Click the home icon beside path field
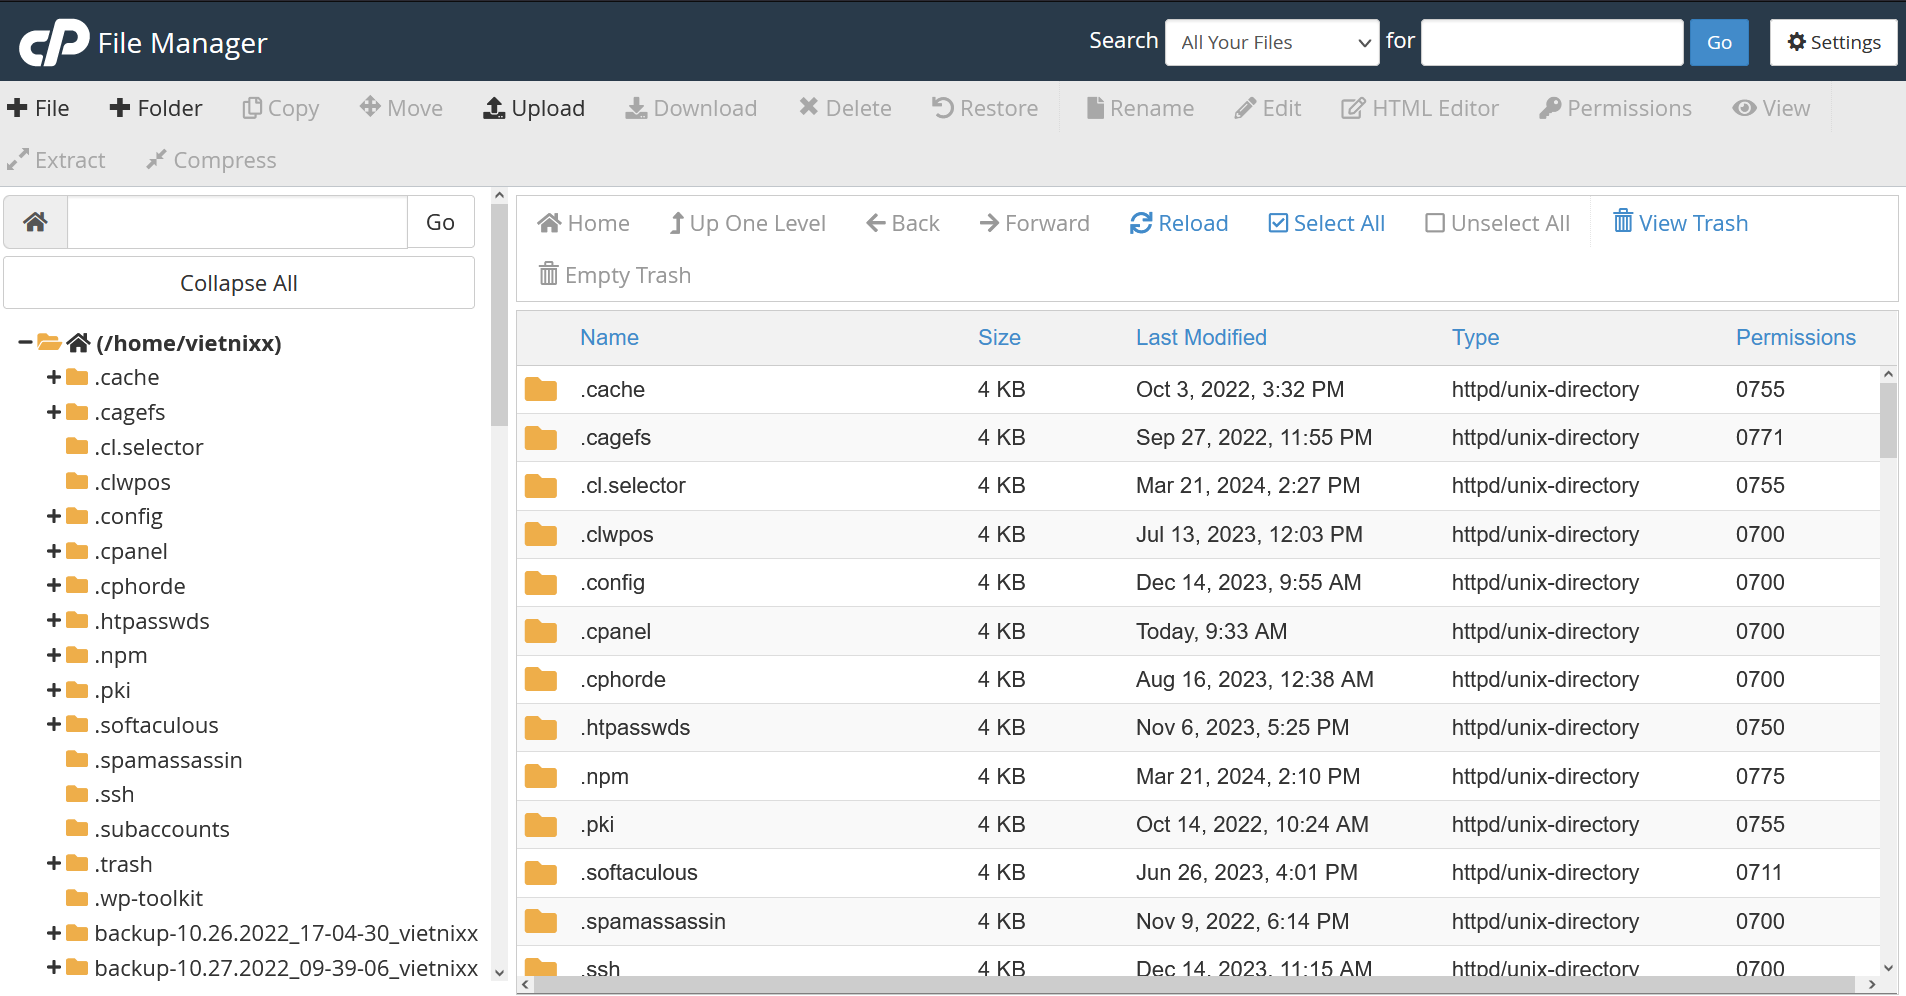This screenshot has width=1906, height=996. 36,222
